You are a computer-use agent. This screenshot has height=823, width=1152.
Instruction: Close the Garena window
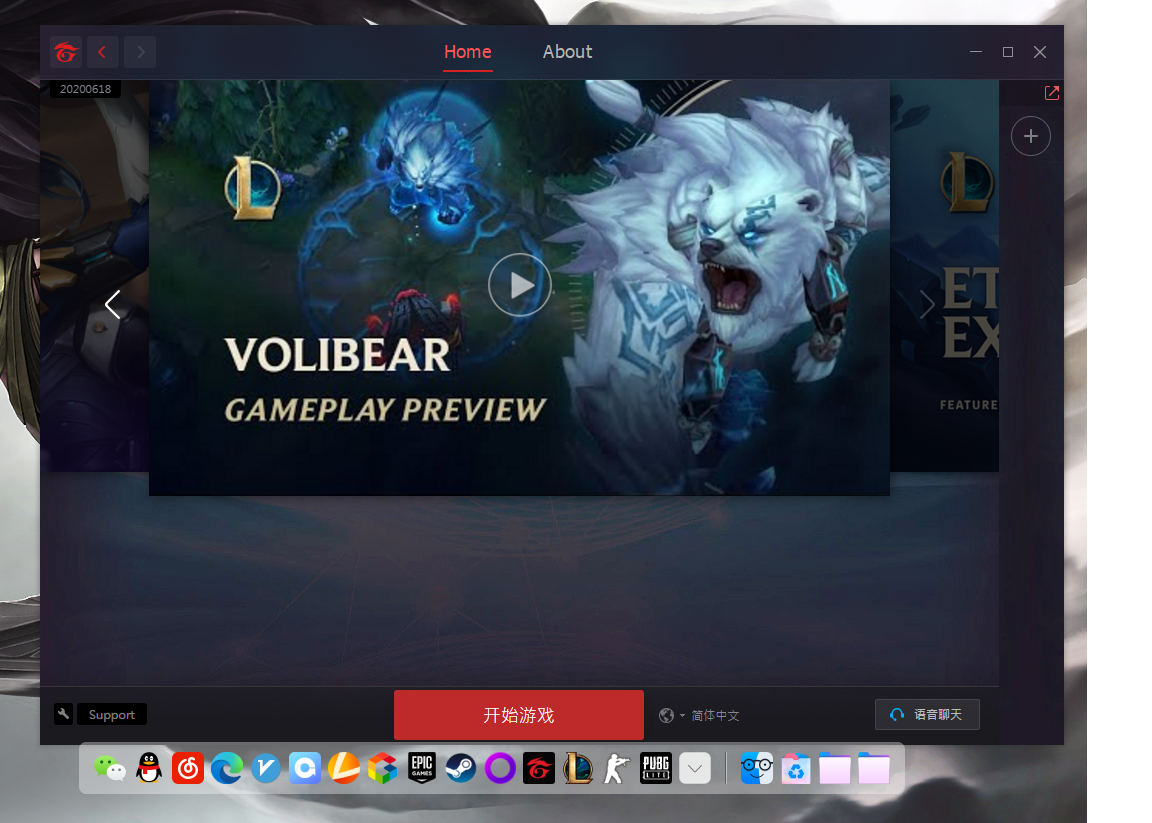(1040, 52)
